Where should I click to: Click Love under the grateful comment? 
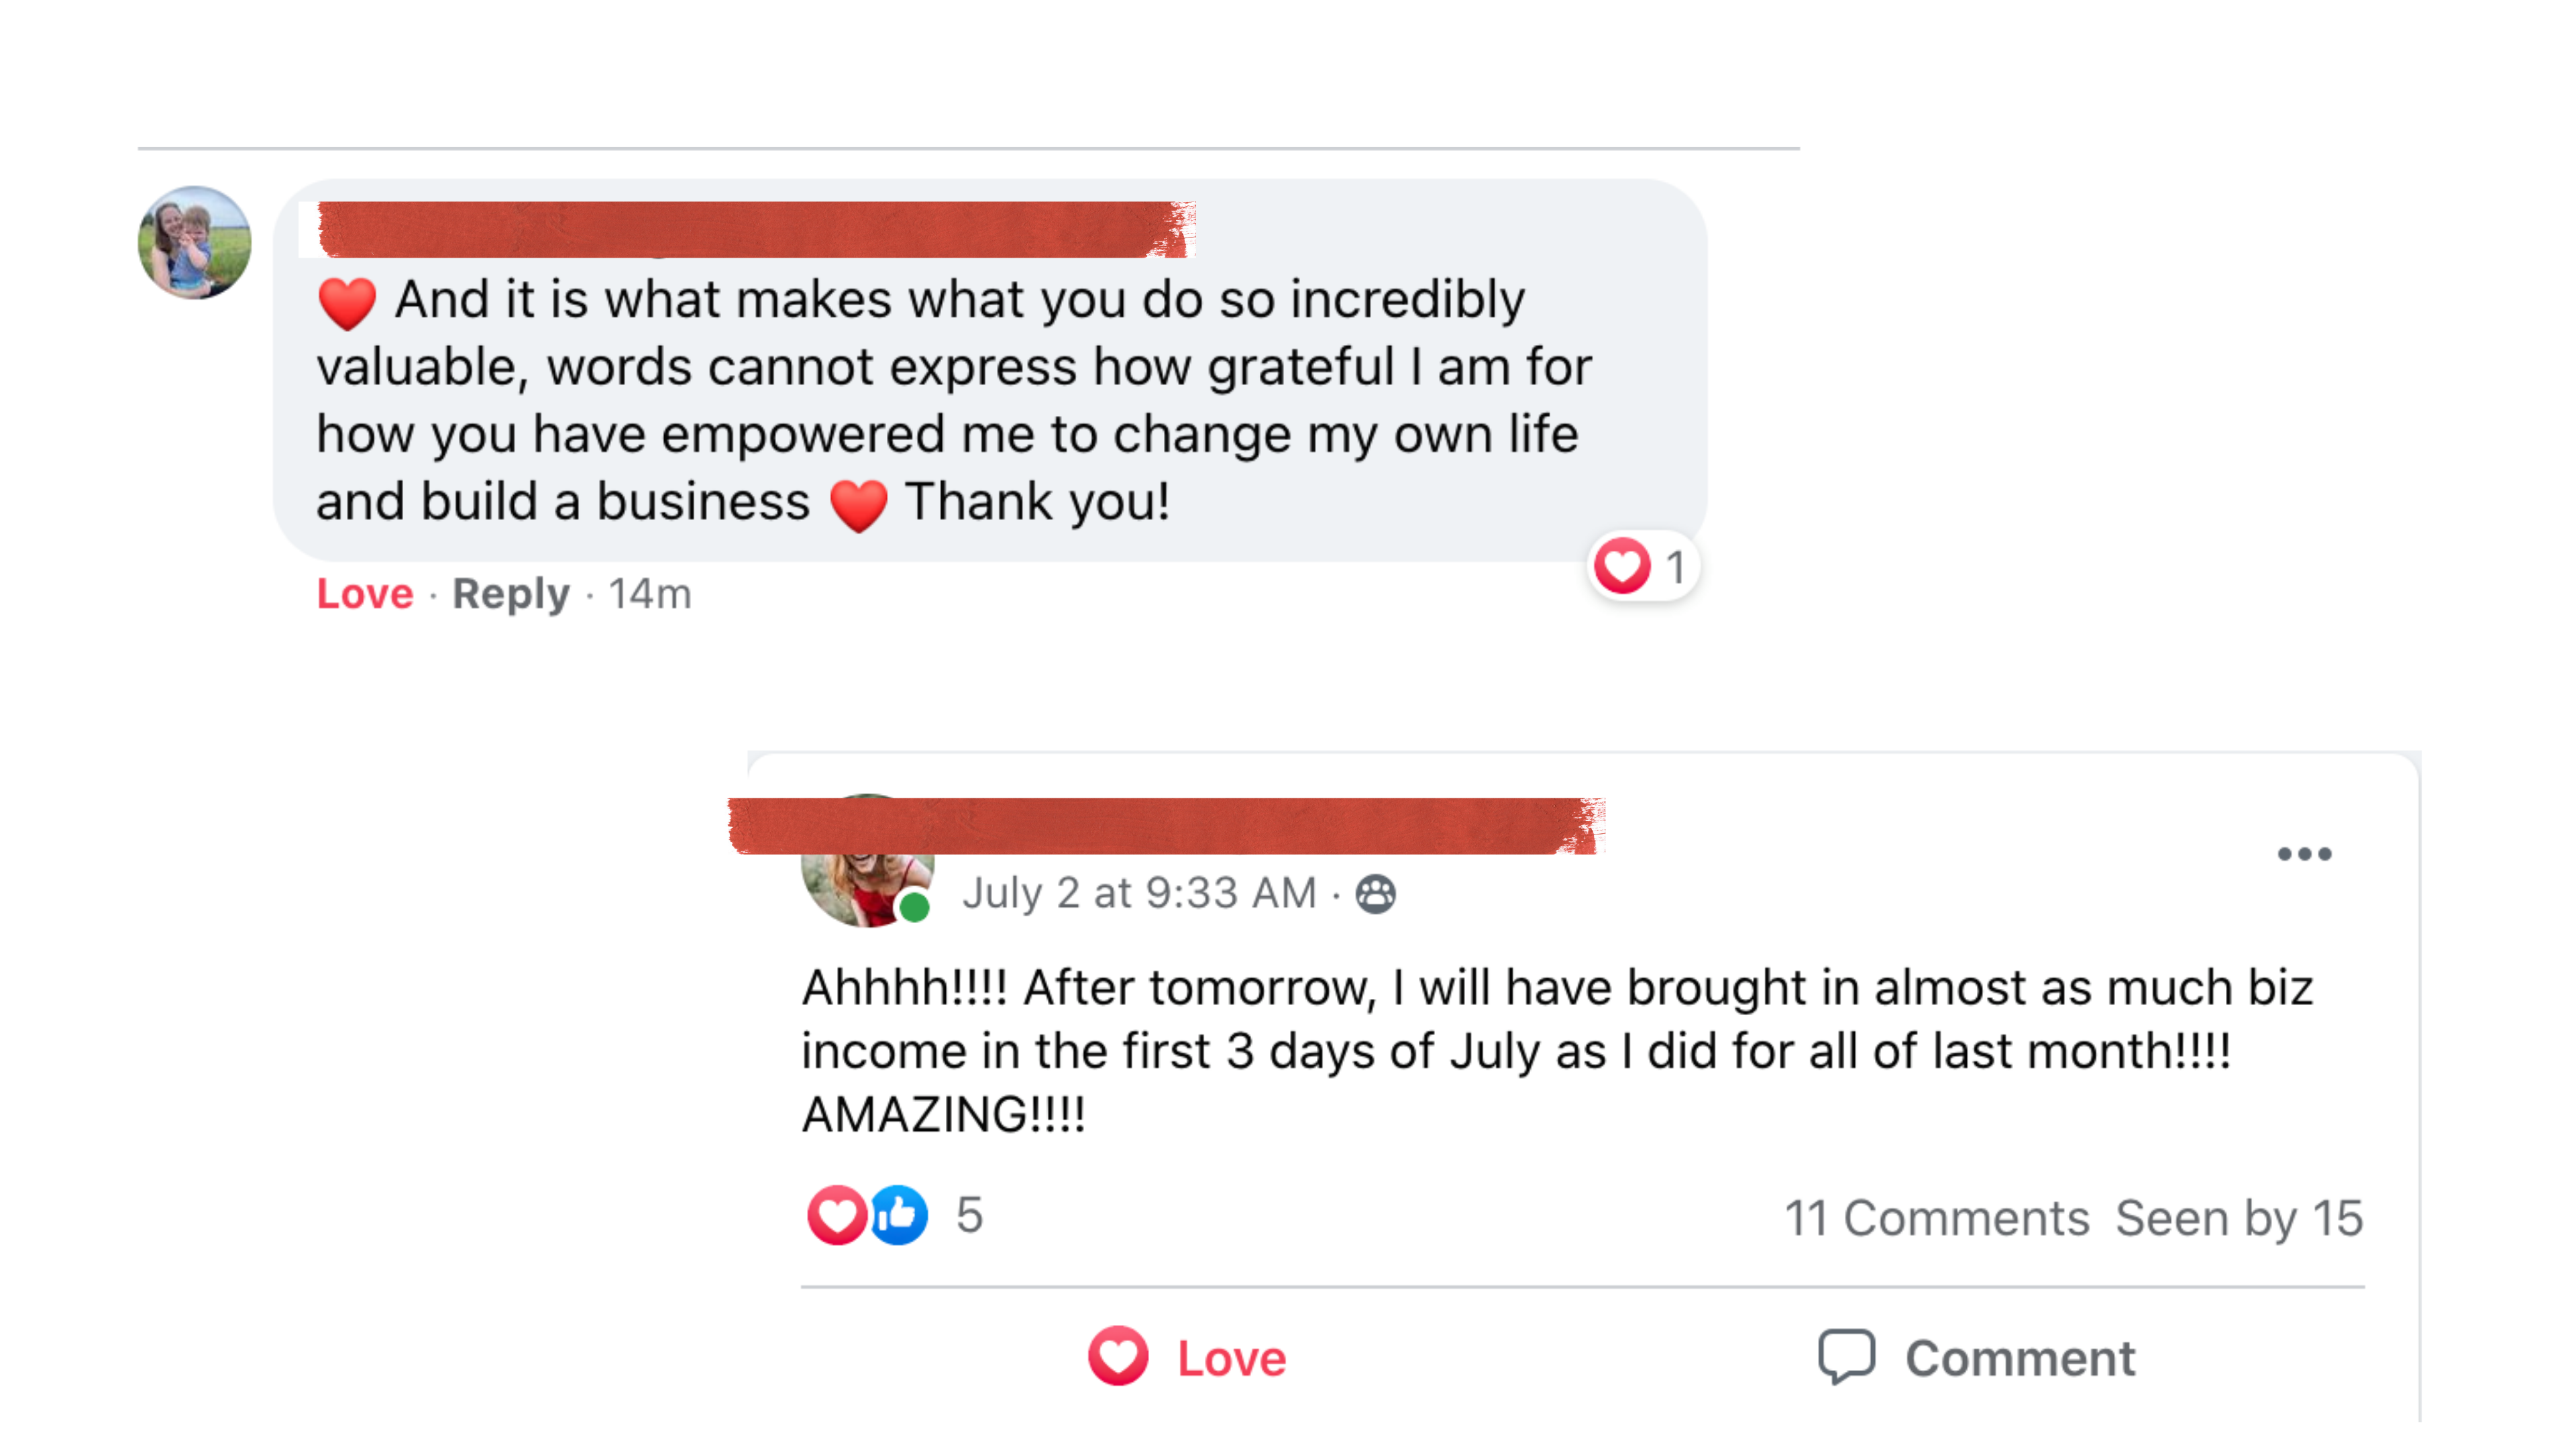[x=365, y=594]
